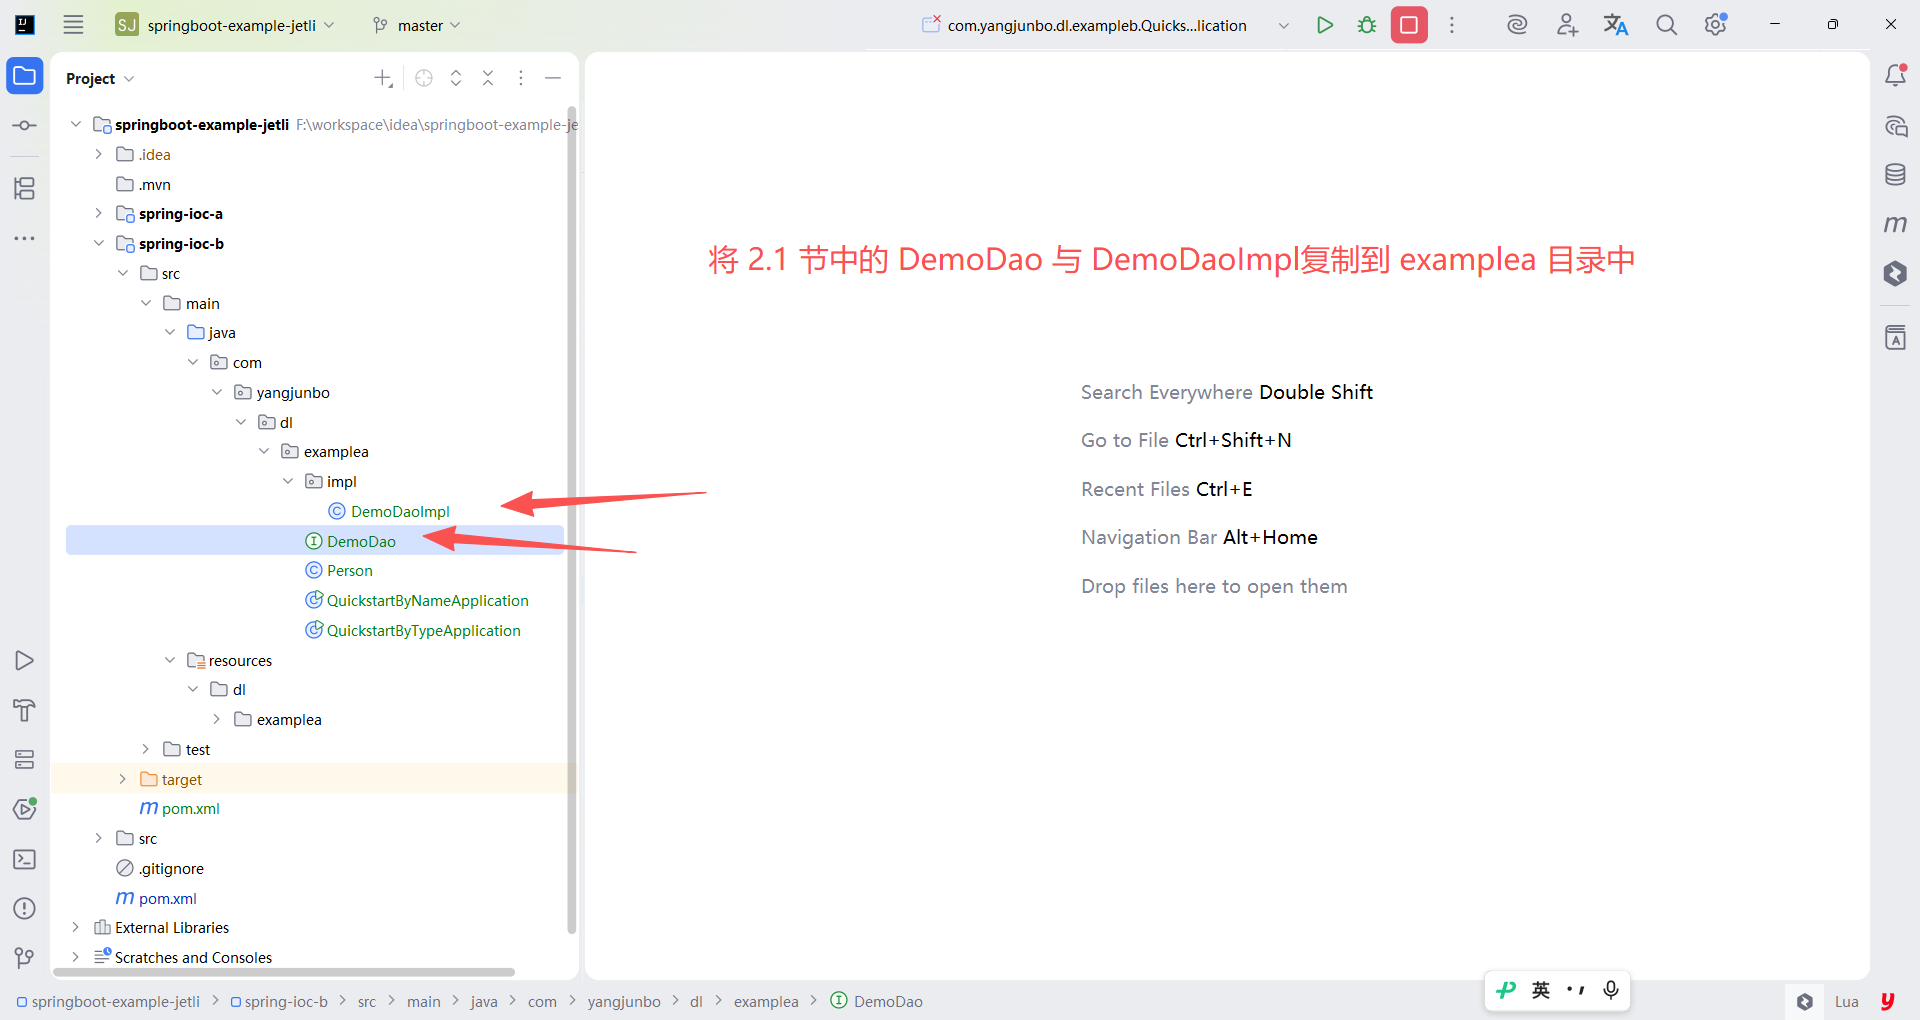Open the Maven tool window

click(x=1896, y=224)
